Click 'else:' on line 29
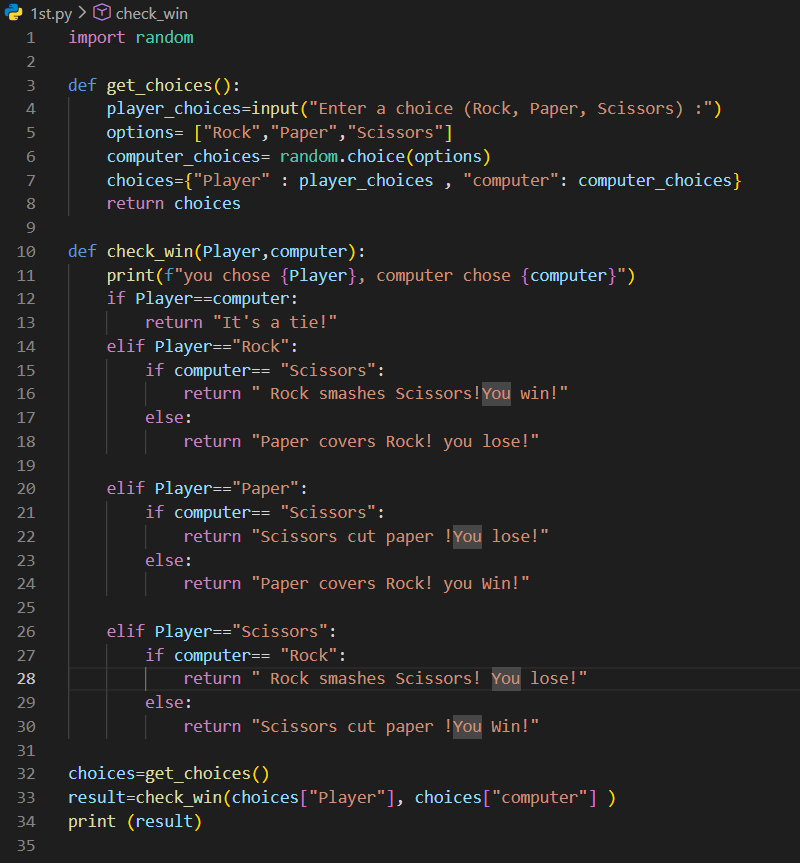Viewport: 800px width, 863px height. pyautogui.click(x=169, y=703)
